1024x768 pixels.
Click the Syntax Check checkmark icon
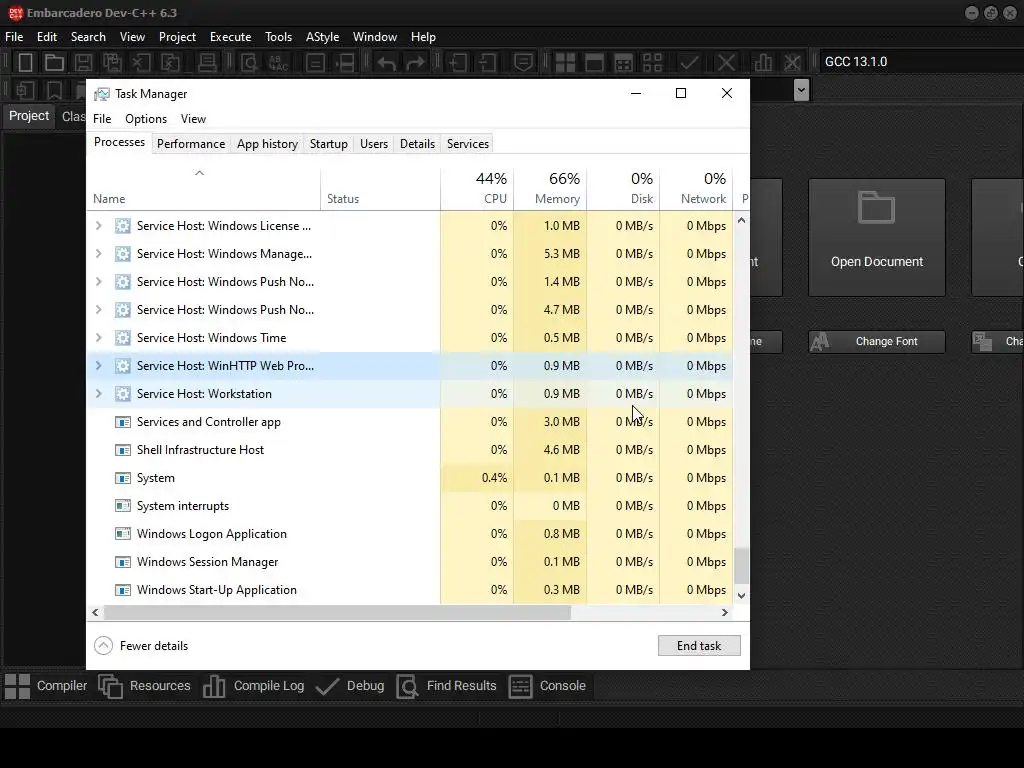pos(689,63)
